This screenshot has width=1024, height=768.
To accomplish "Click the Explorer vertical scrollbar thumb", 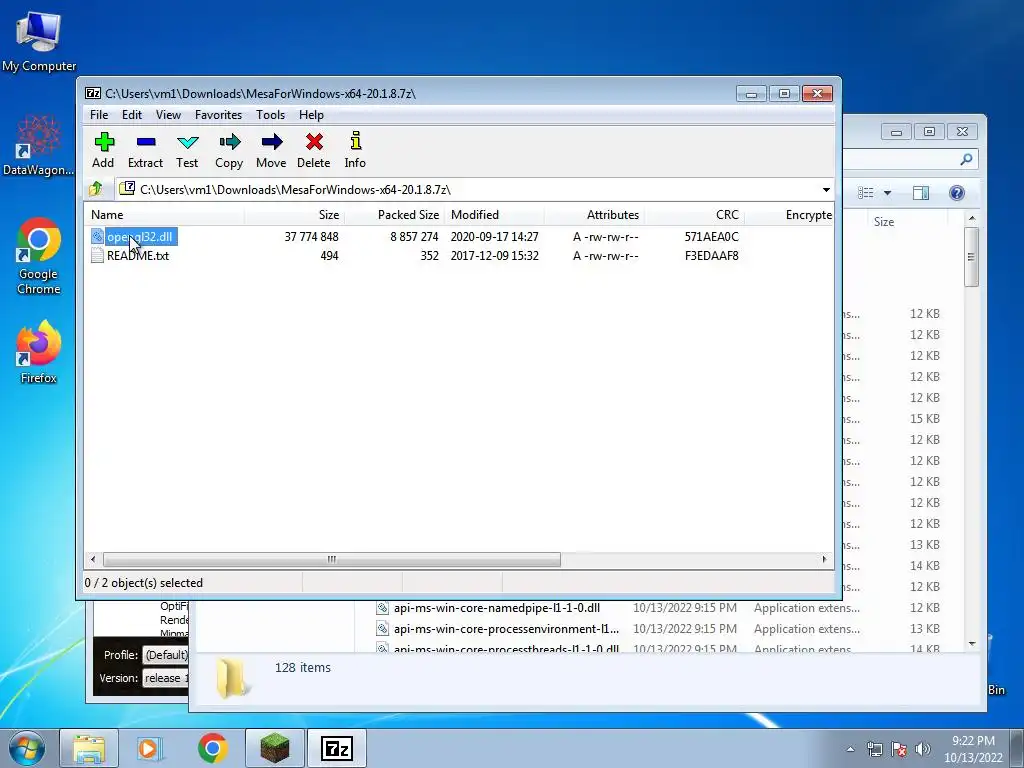I will point(972,257).
